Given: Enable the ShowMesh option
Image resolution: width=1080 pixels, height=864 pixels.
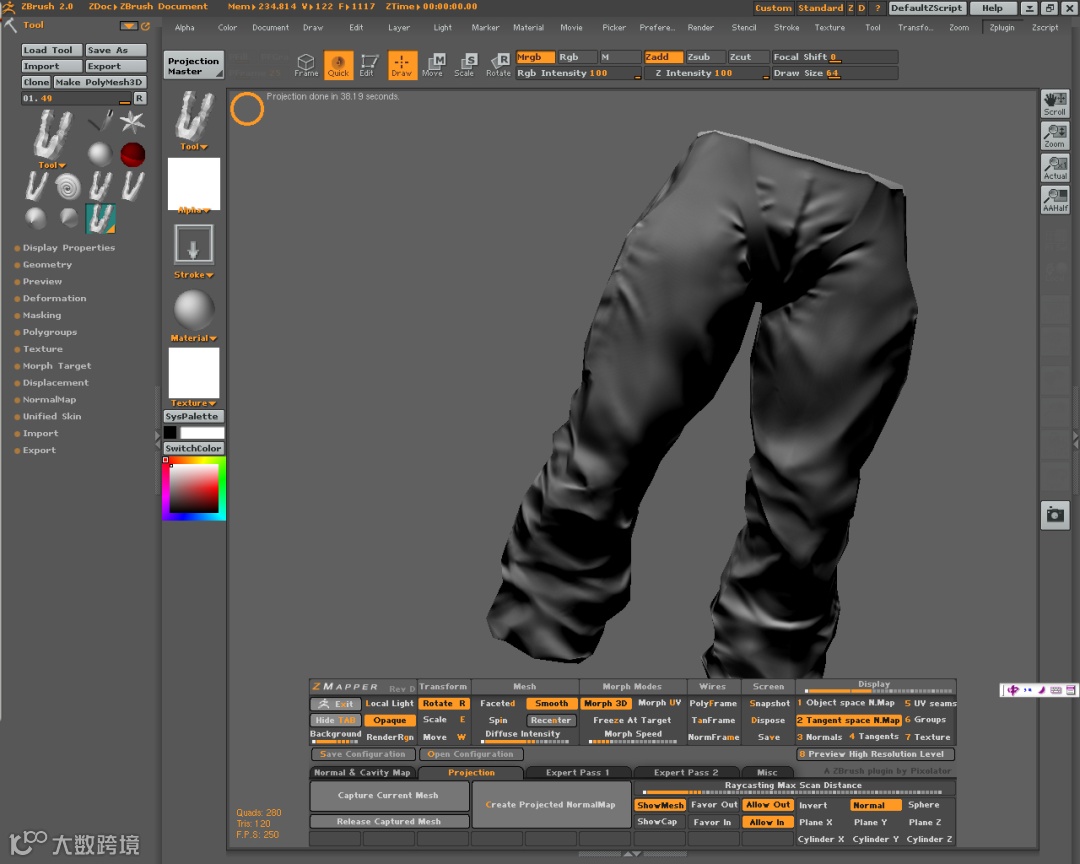Looking at the screenshot, I should click(x=660, y=805).
